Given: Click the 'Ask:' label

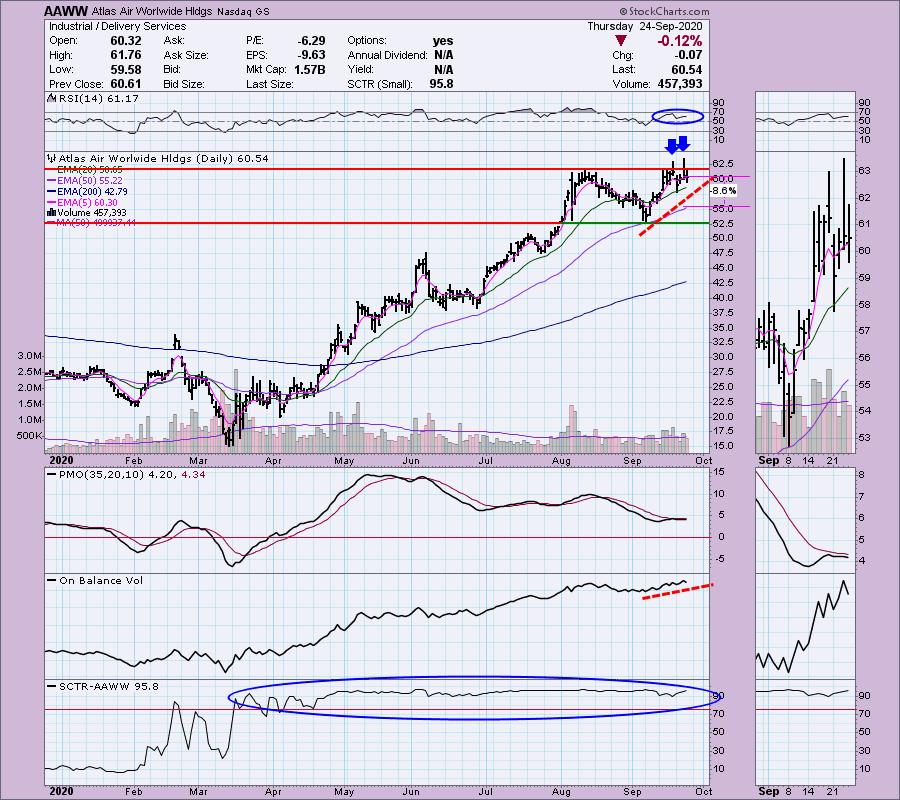Looking at the screenshot, I should click(174, 41).
